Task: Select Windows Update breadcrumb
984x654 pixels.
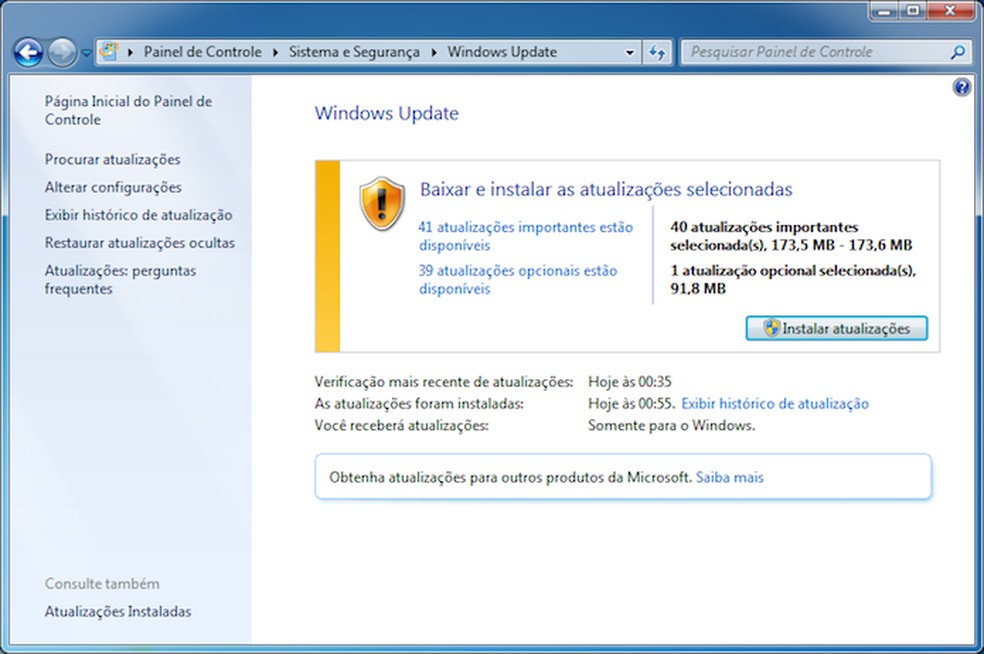Action: click(502, 52)
